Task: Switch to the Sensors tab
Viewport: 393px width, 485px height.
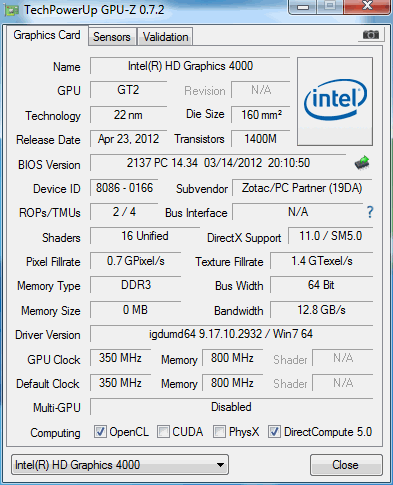Action: coord(112,37)
